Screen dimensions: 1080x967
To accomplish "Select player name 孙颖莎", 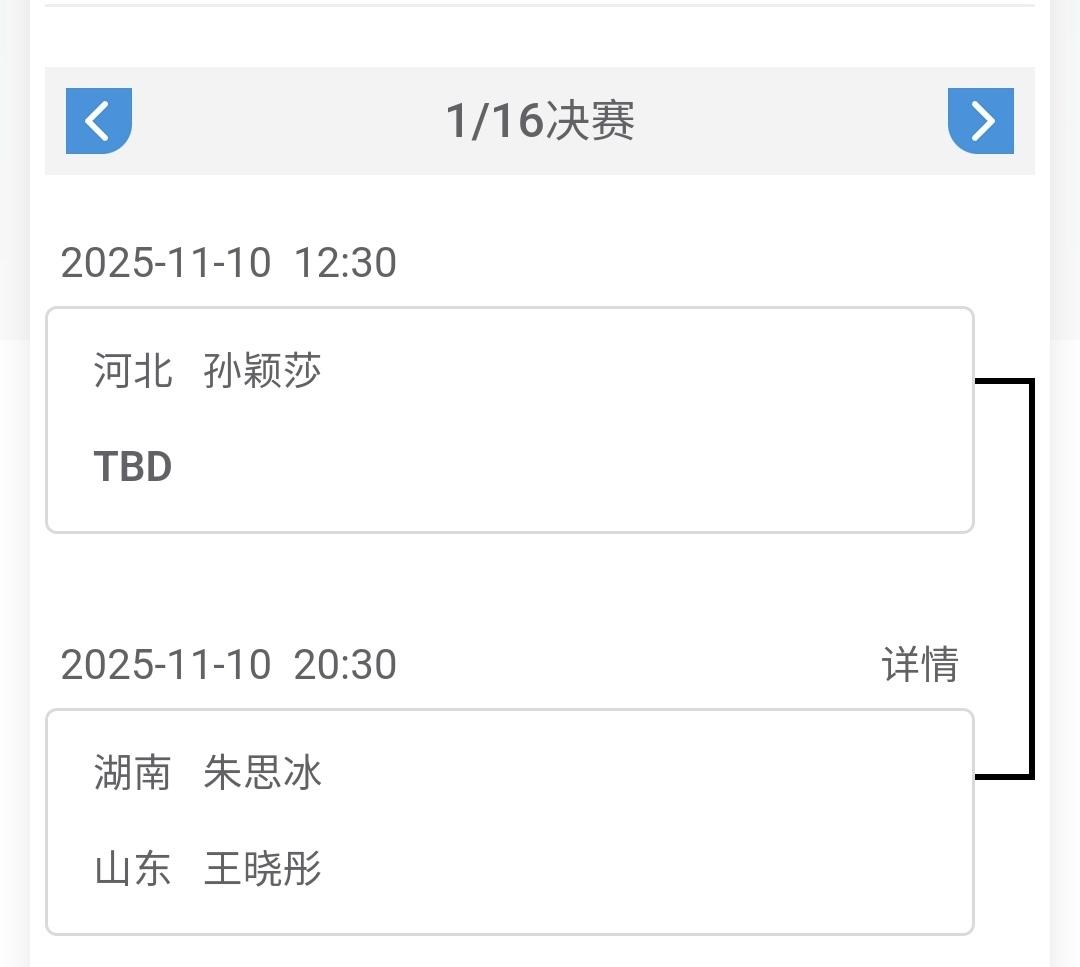I will 263,371.
